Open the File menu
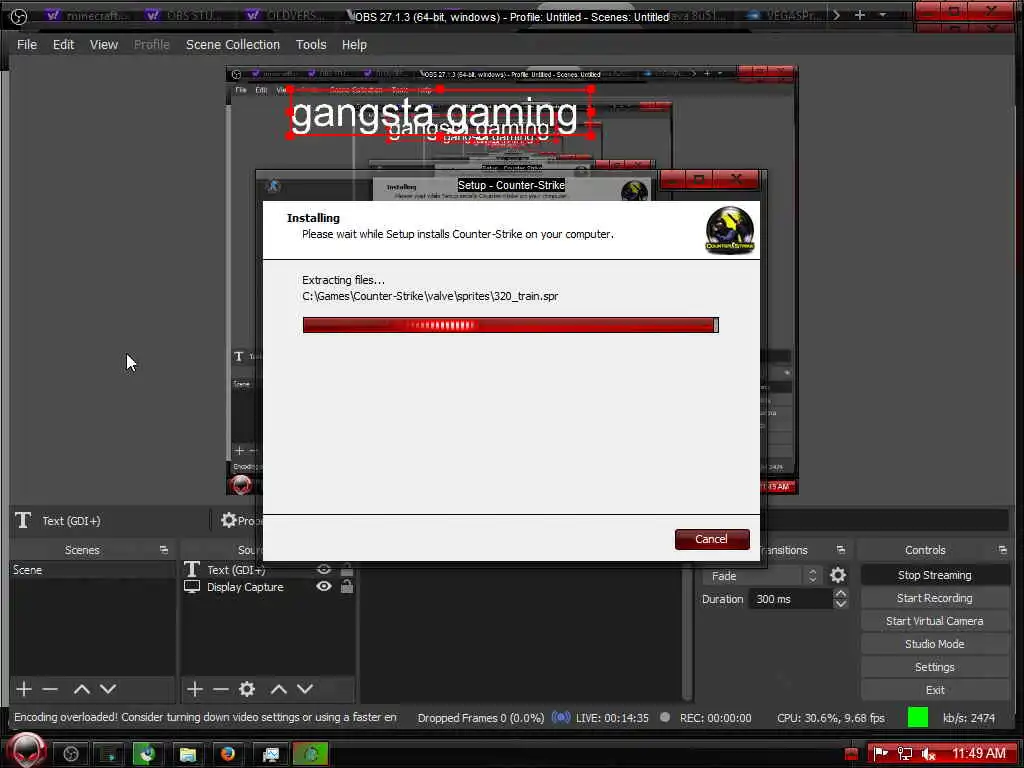Screen dimensions: 1024x768 pyautogui.click(x=27, y=44)
